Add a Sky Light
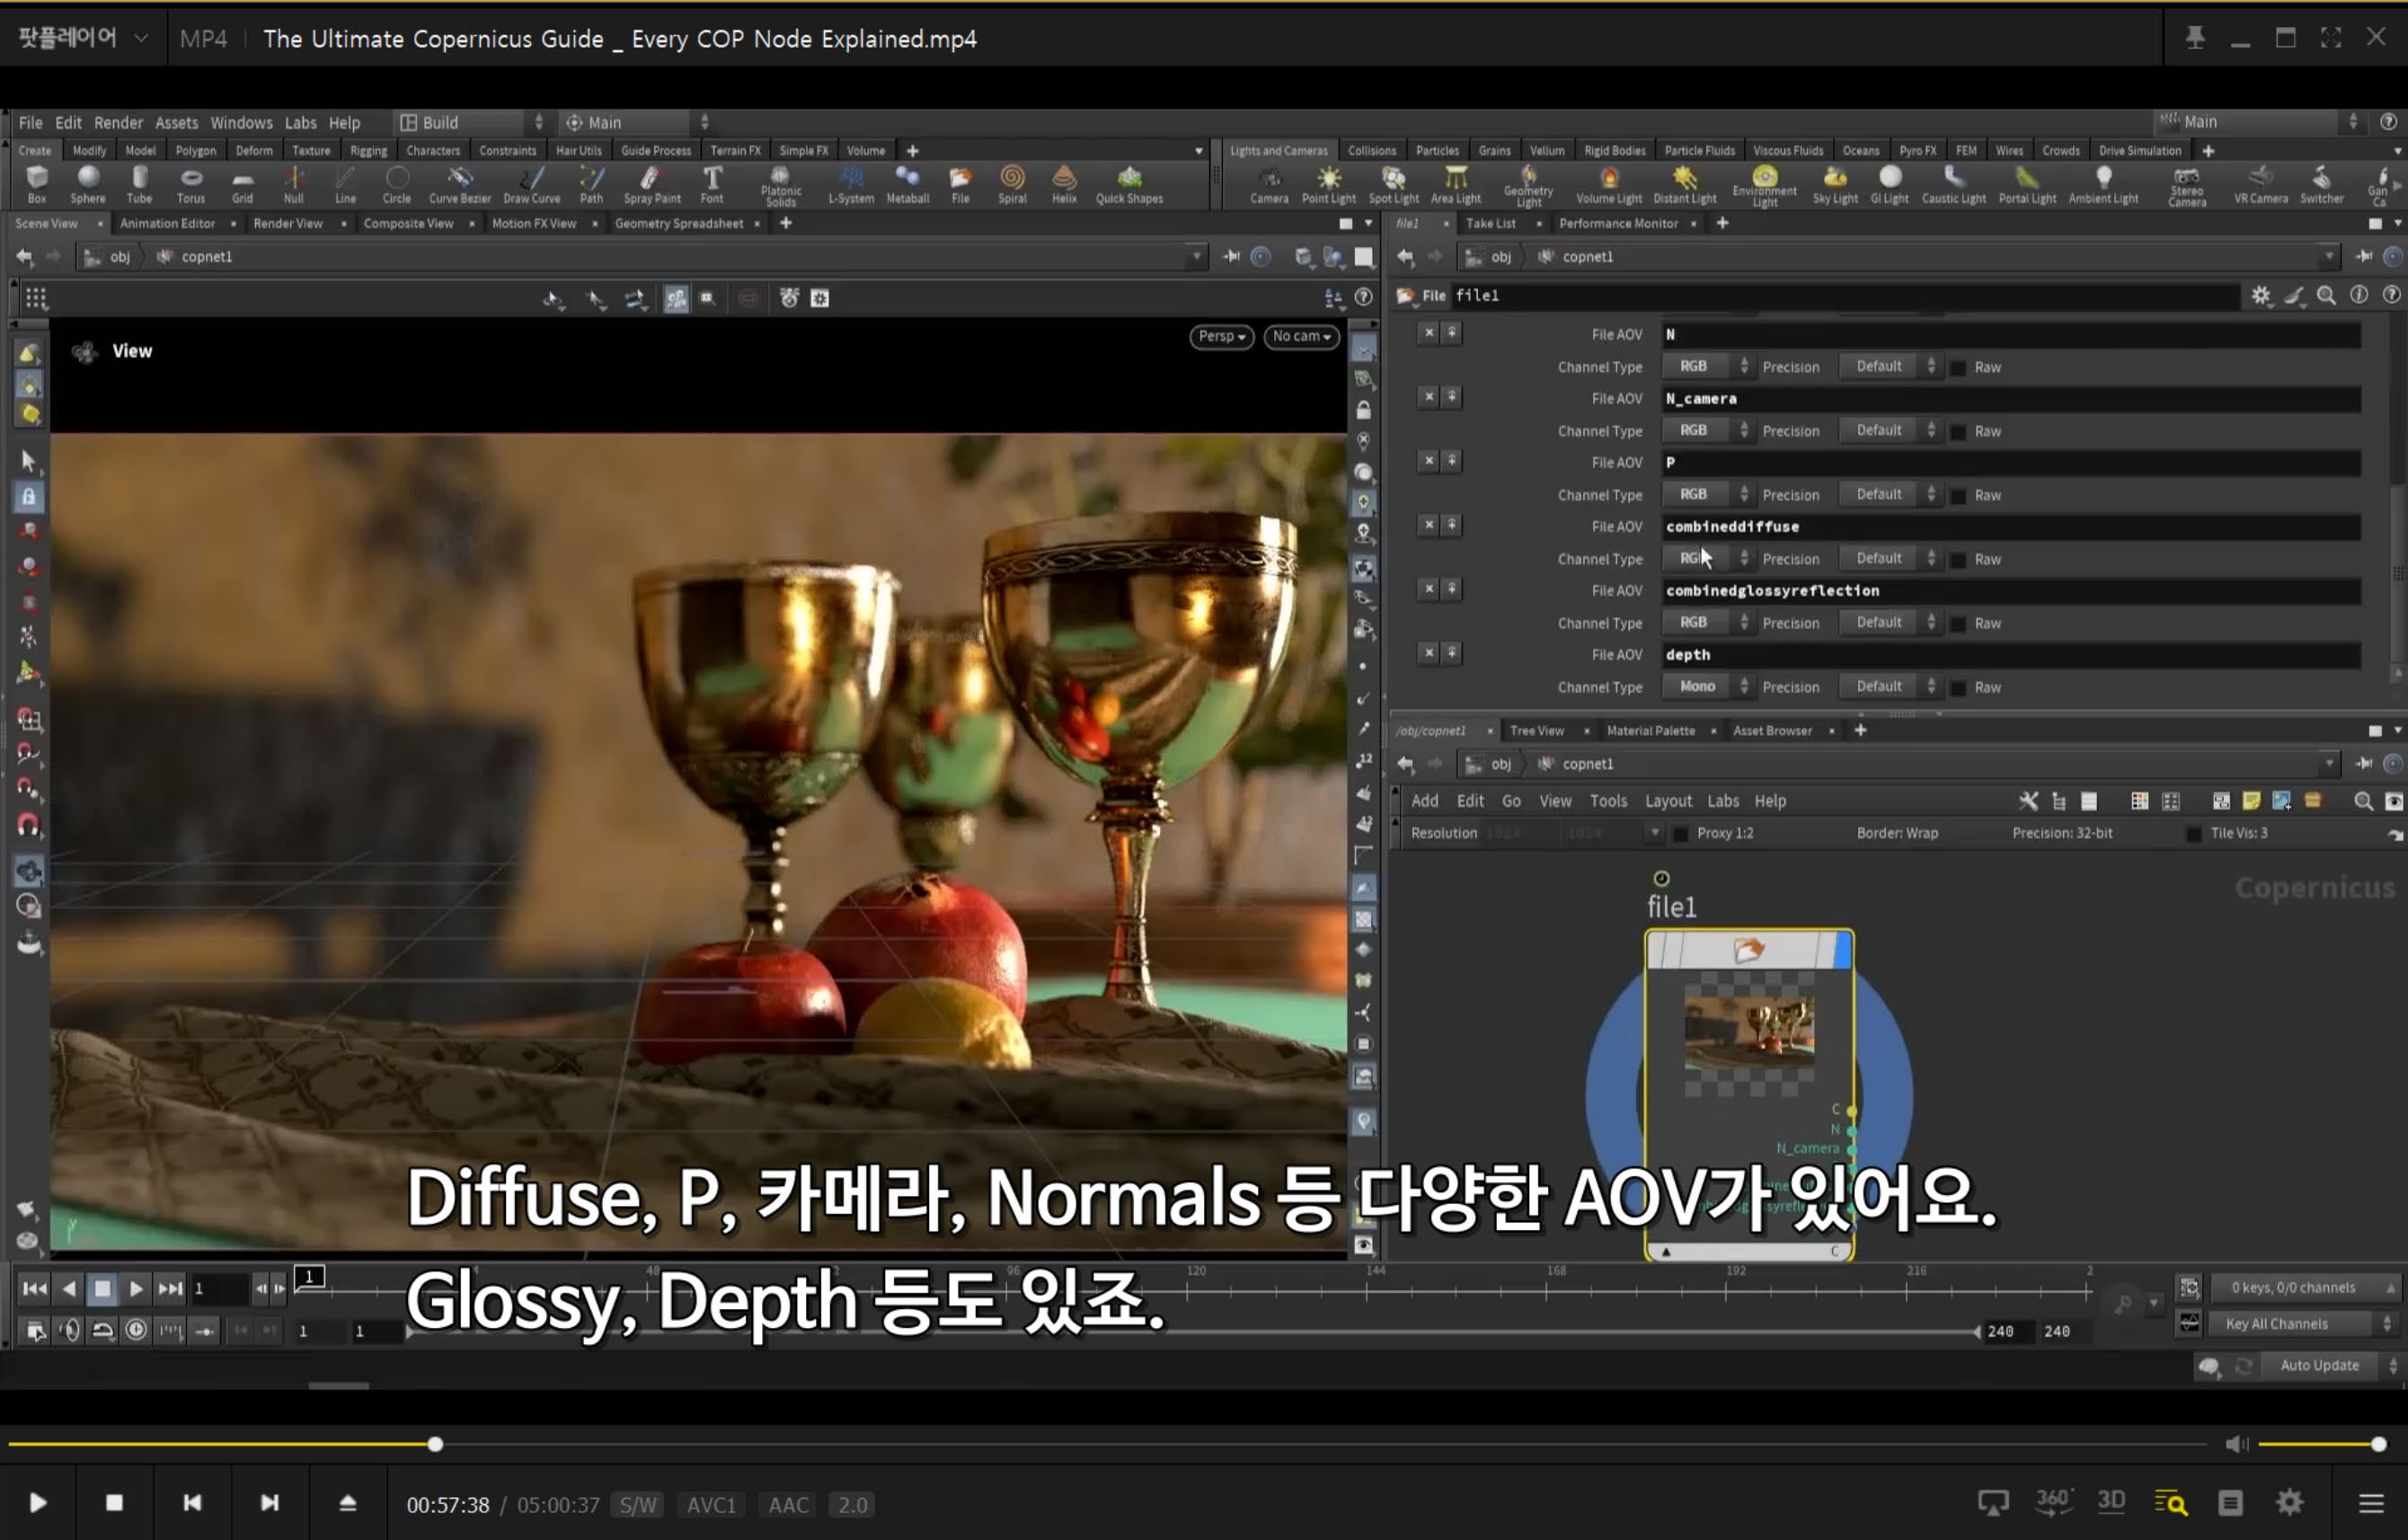 [1835, 185]
